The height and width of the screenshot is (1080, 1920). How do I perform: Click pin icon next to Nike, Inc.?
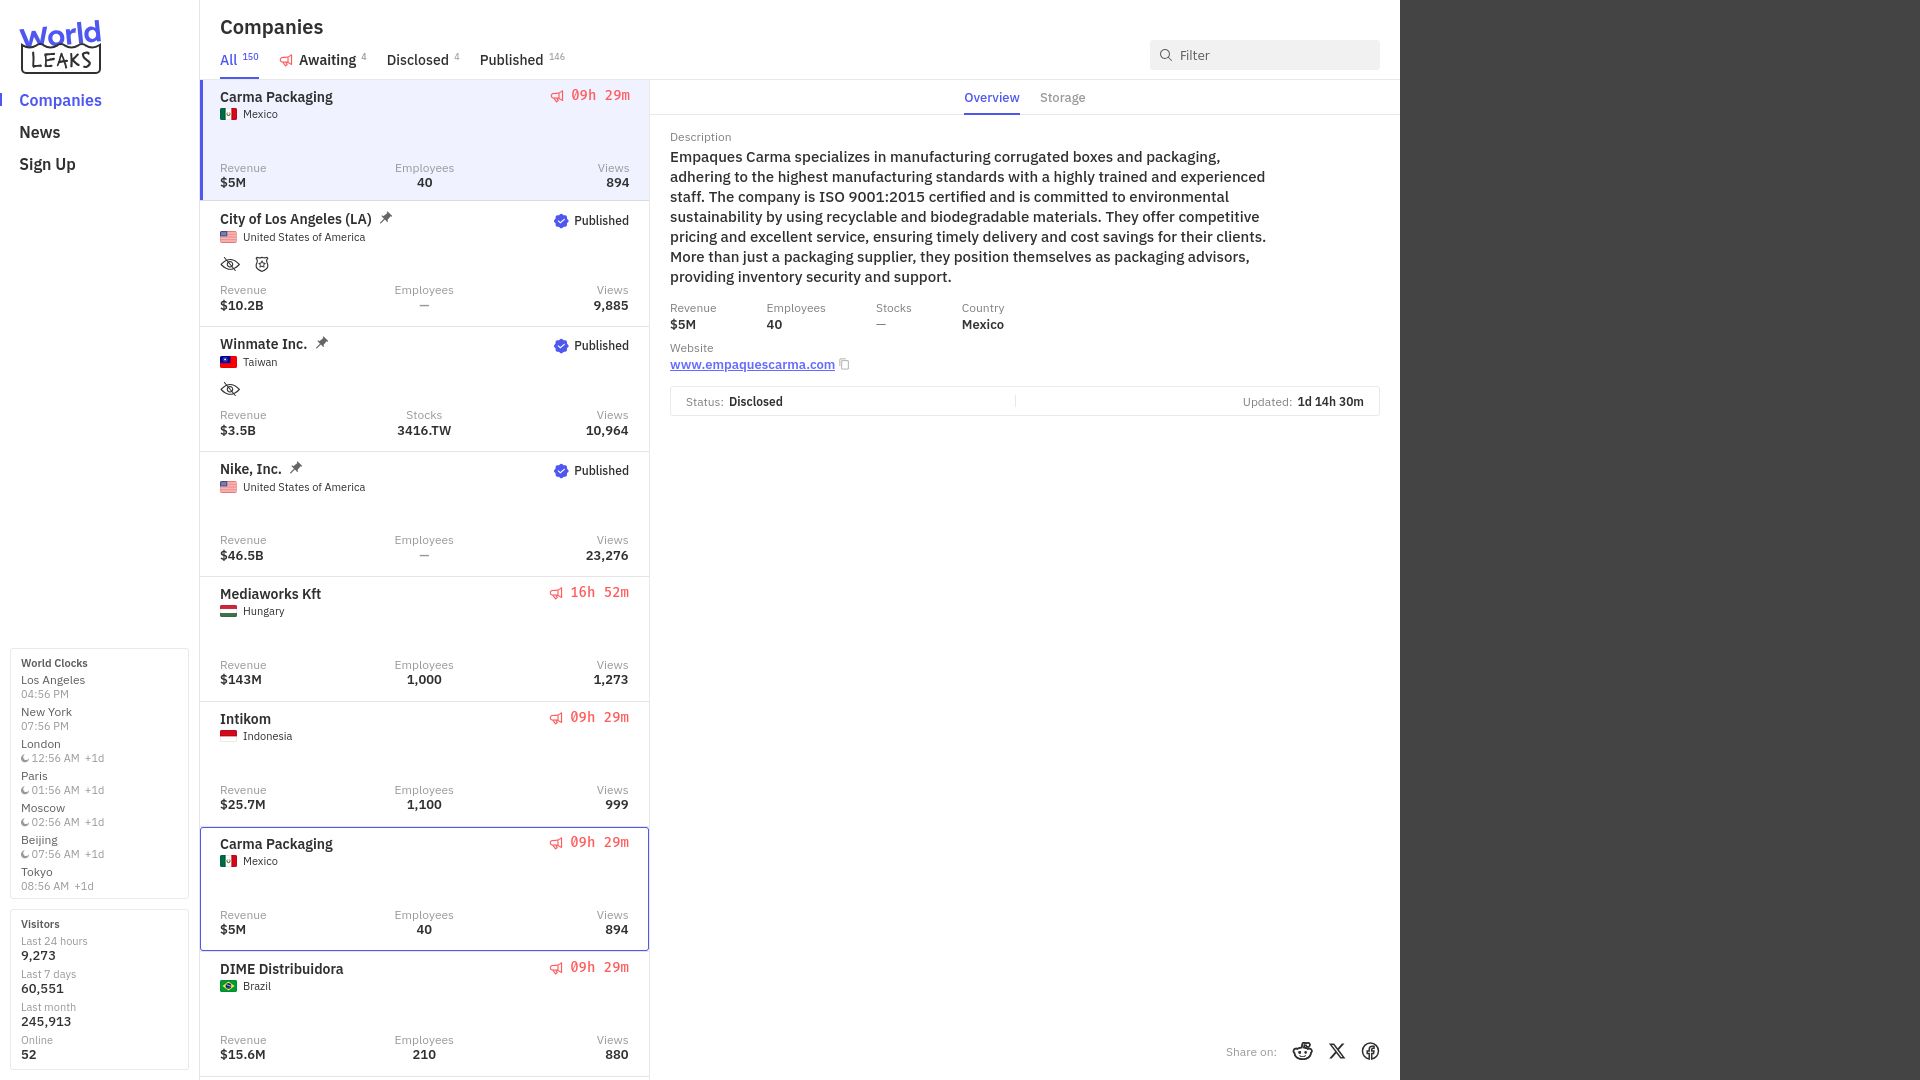coord(296,468)
